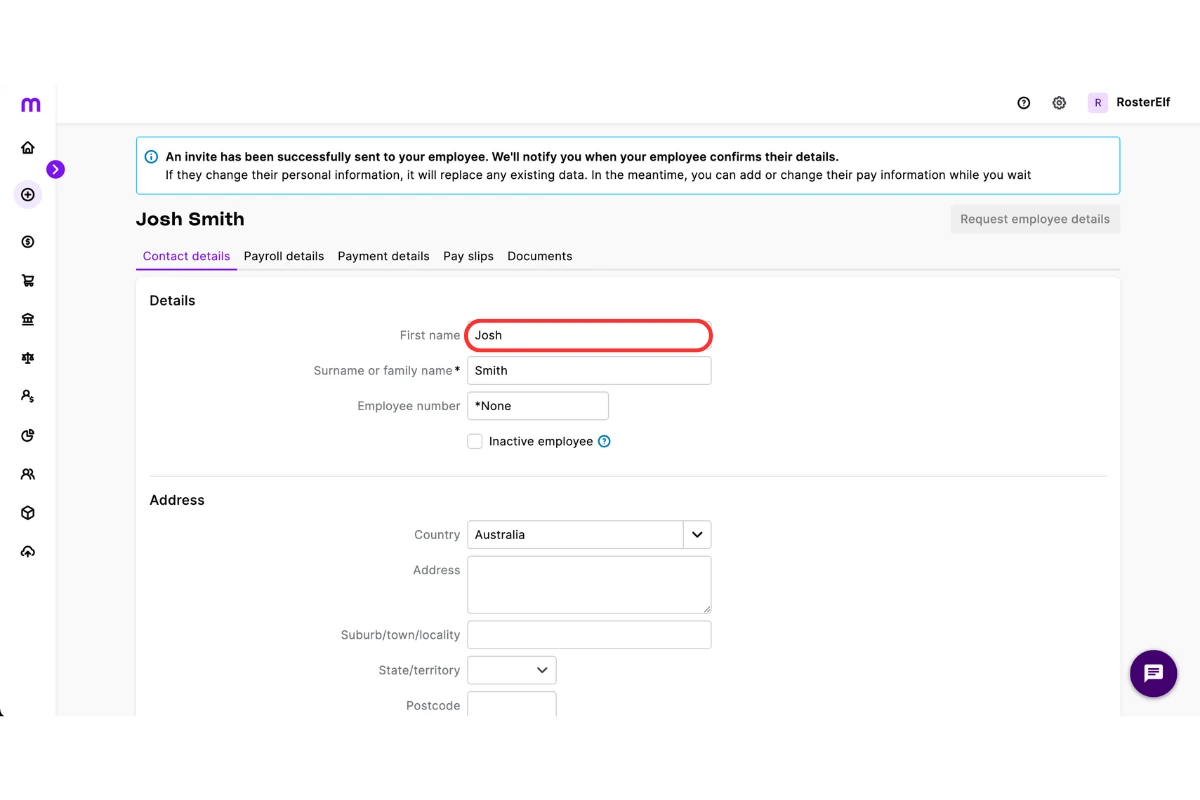Open the cloud upload icon
The image size is (1200, 800).
(28, 552)
